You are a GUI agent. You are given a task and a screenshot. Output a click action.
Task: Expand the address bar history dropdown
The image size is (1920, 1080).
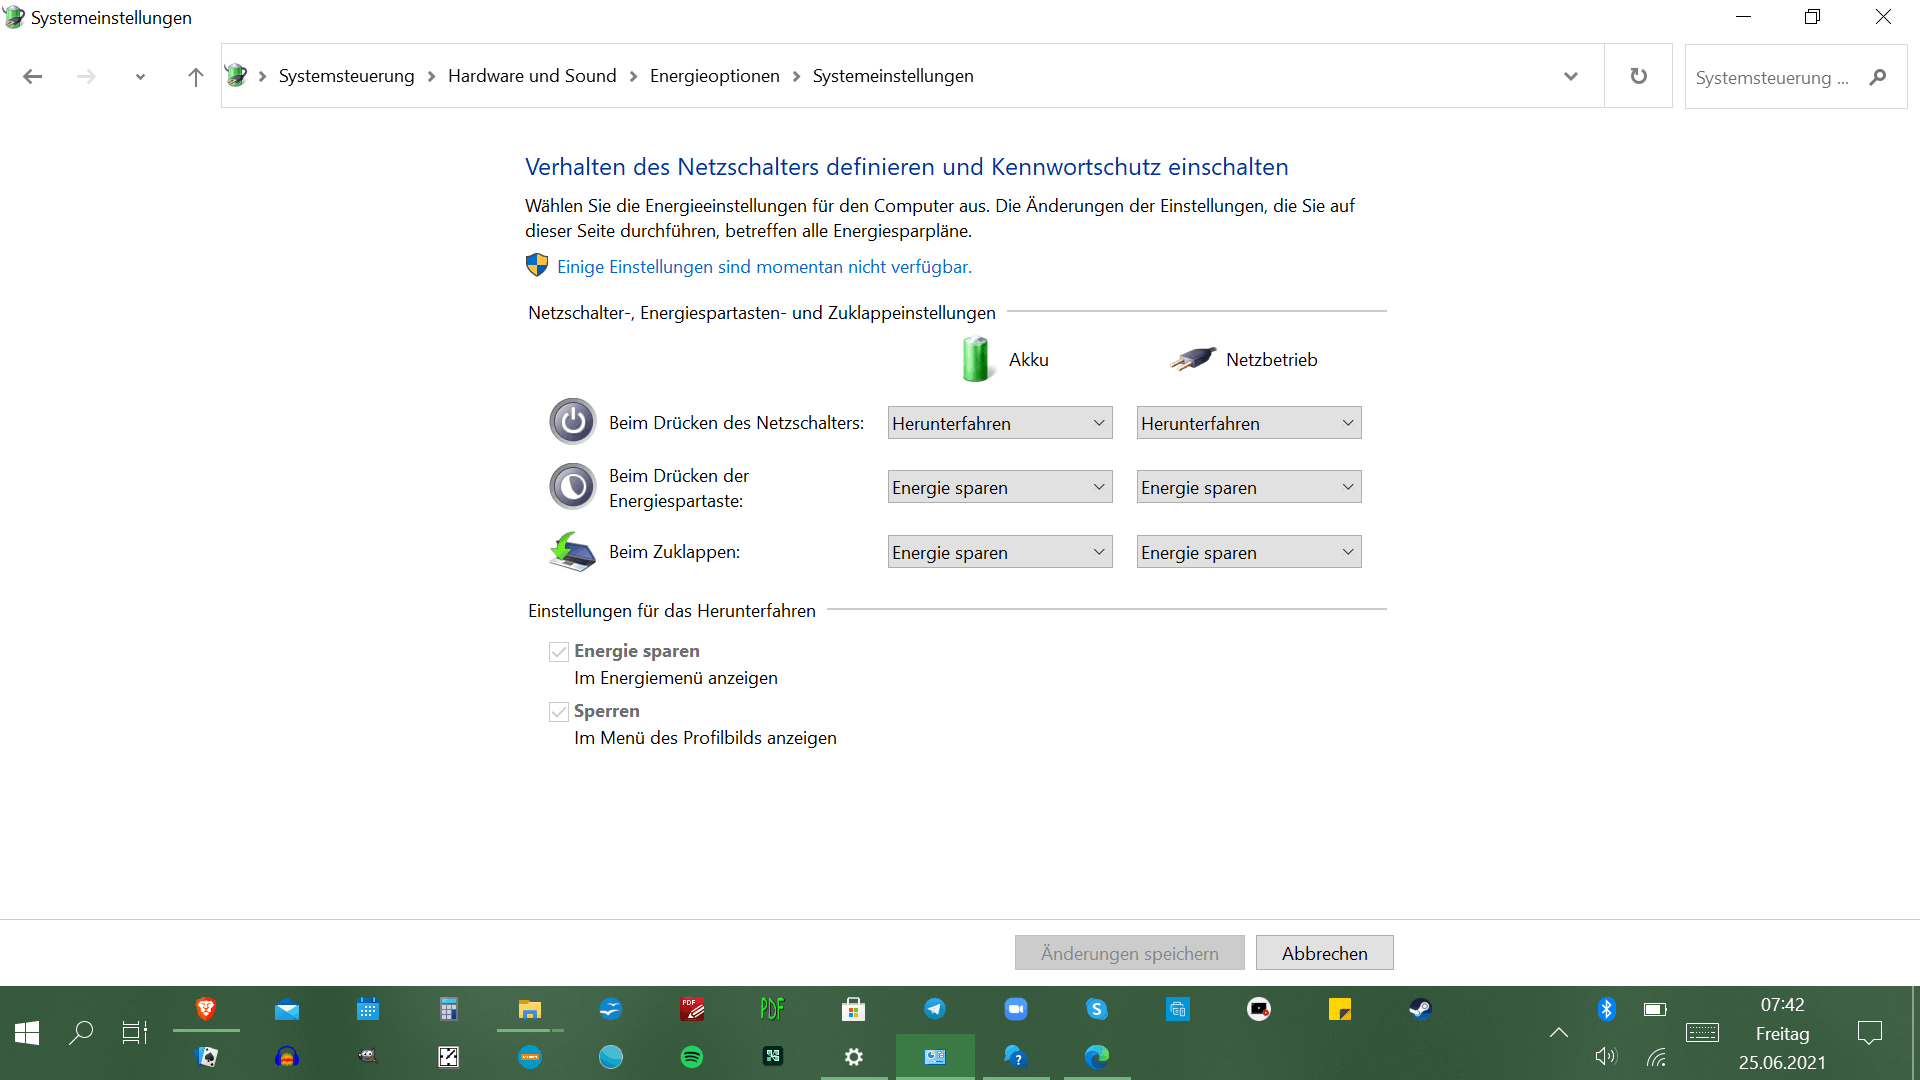pos(1570,77)
